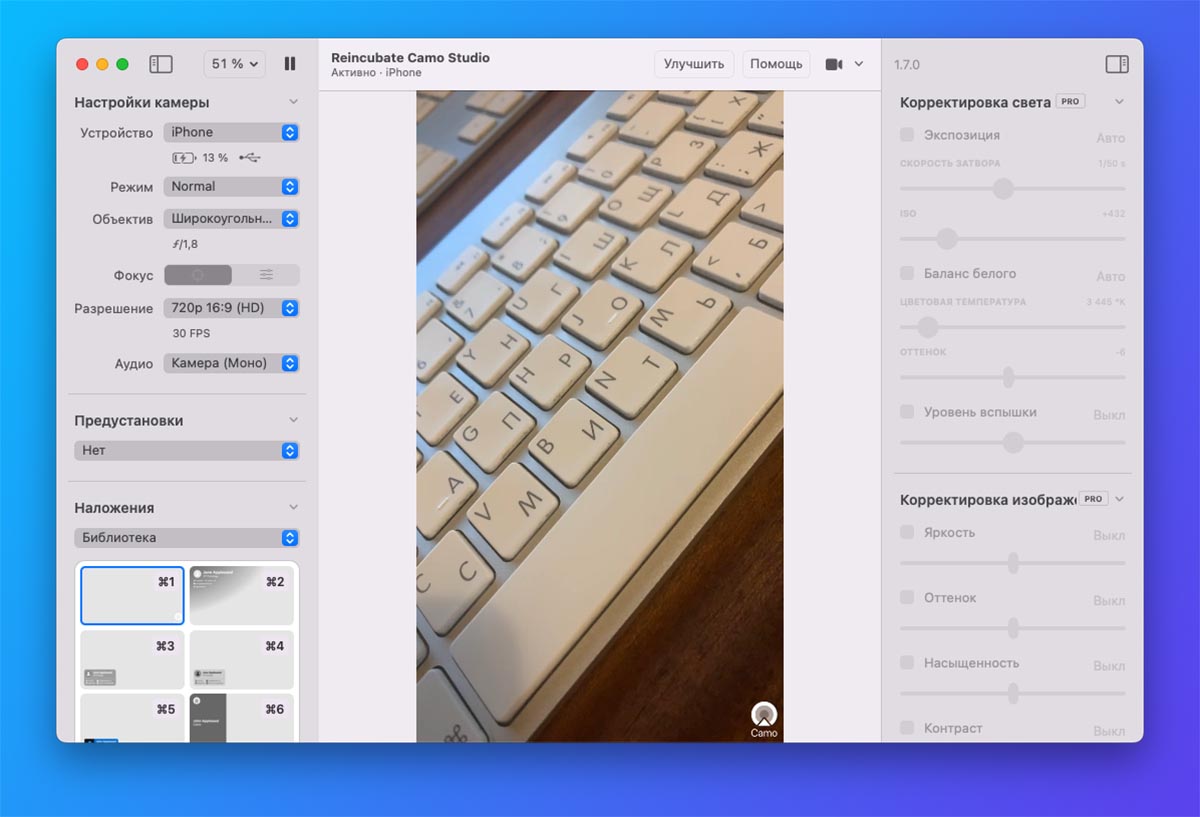Collapse the Наложения section
The width and height of the screenshot is (1200, 817).
pyautogui.click(x=293, y=507)
